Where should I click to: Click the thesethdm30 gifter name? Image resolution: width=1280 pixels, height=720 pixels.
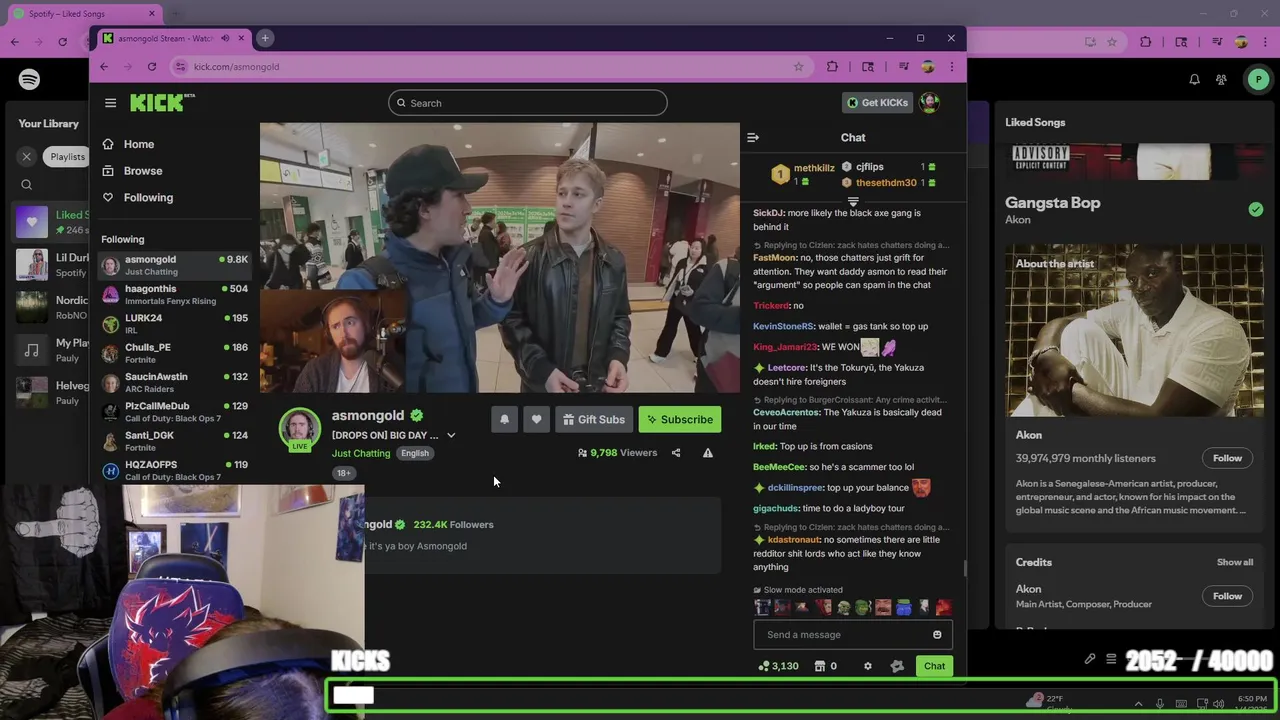(x=886, y=183)
